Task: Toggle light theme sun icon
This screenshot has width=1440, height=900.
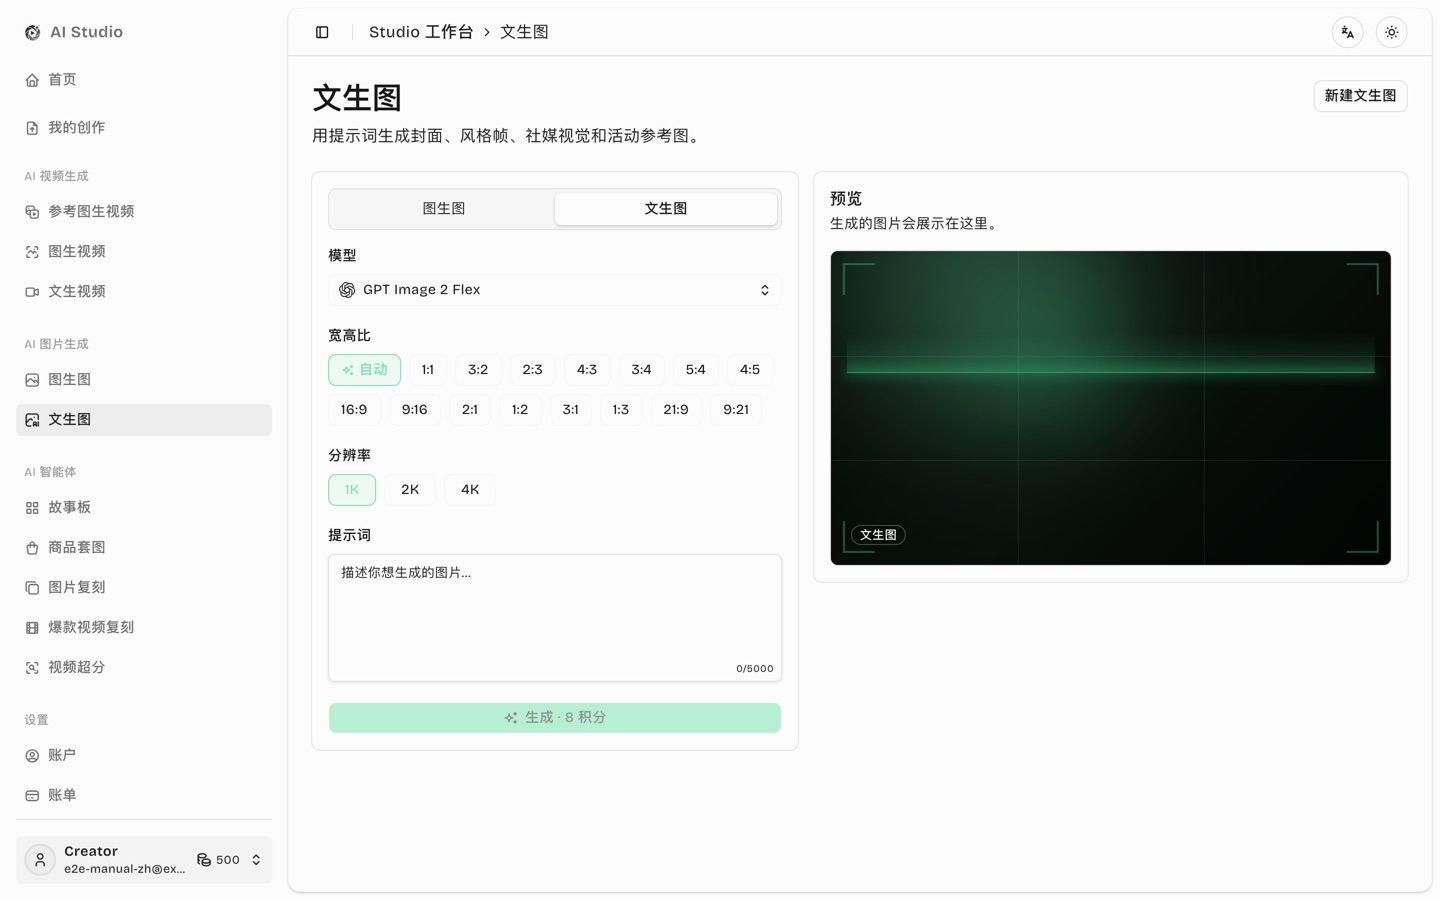Action: tap(1392, 32)
